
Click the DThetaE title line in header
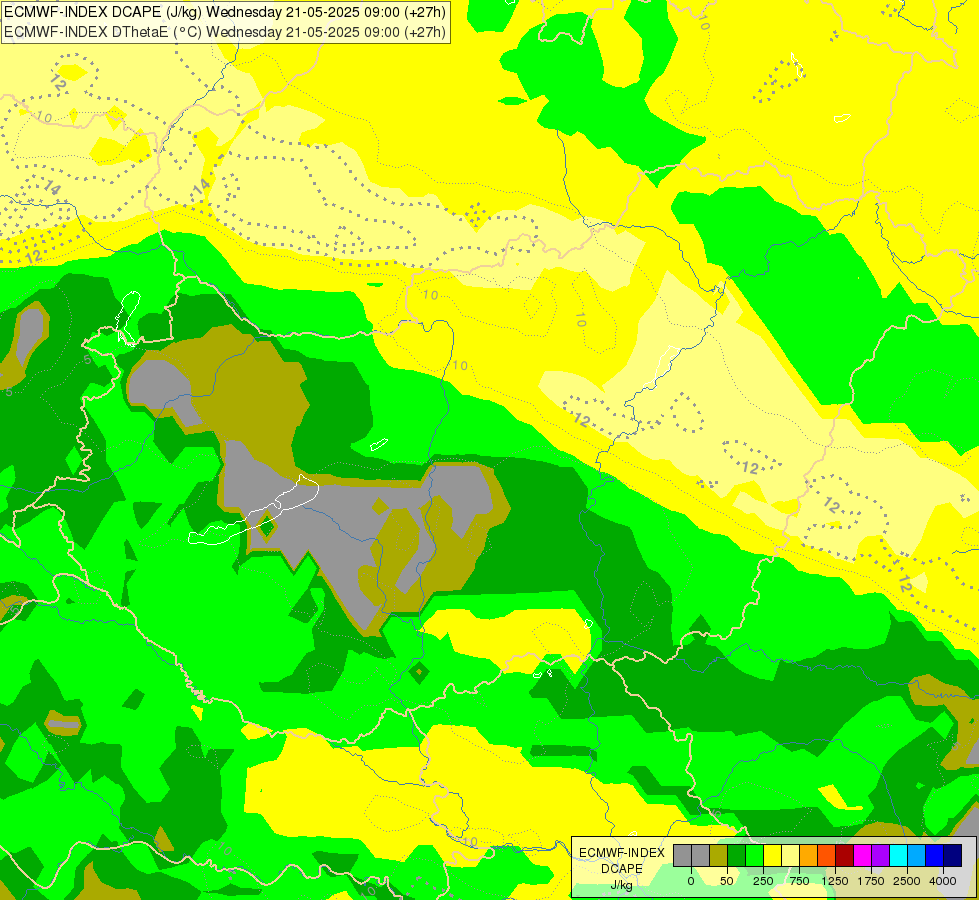pyautogui.click(x=225, y=31)
